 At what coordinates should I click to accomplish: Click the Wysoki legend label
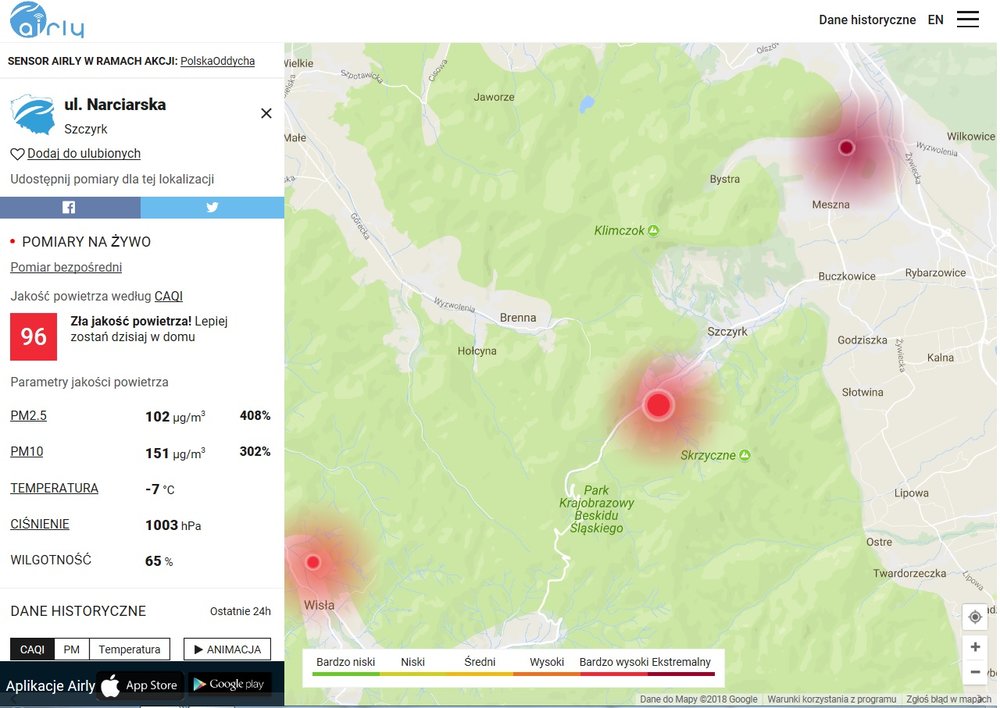point(547,662)
